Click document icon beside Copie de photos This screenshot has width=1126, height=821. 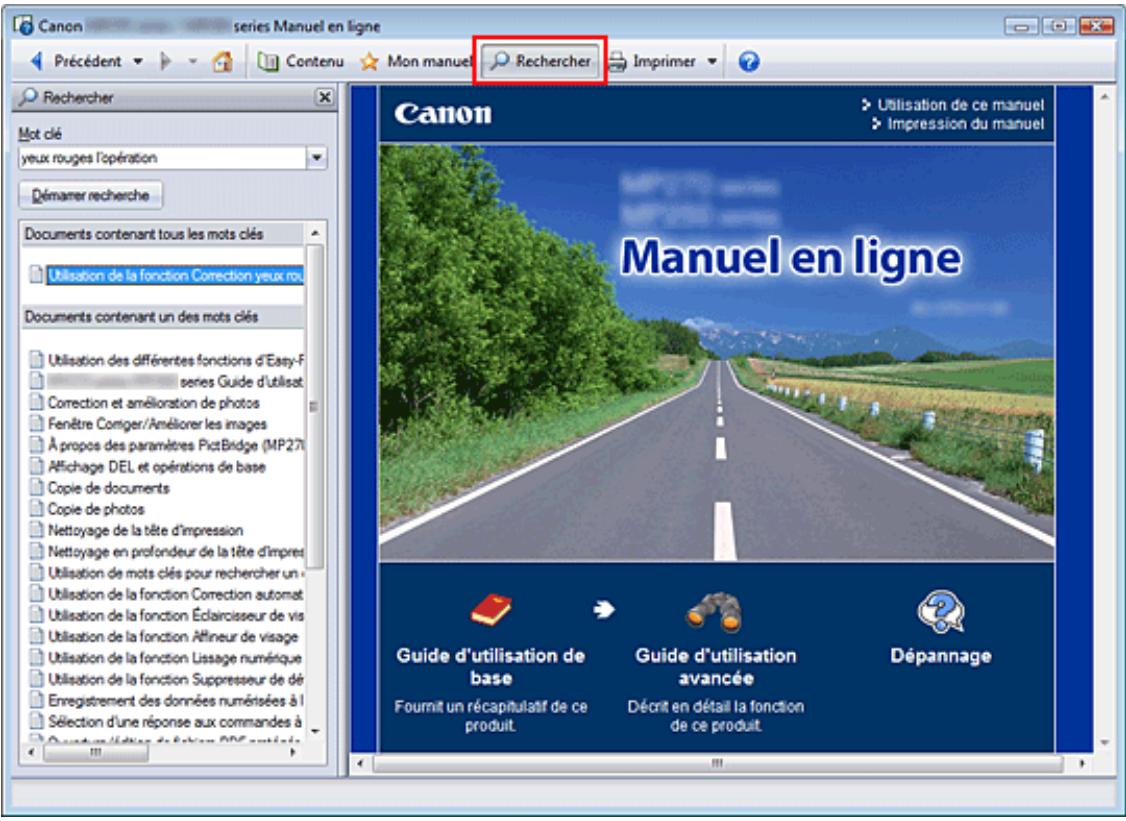pos(36,509)
